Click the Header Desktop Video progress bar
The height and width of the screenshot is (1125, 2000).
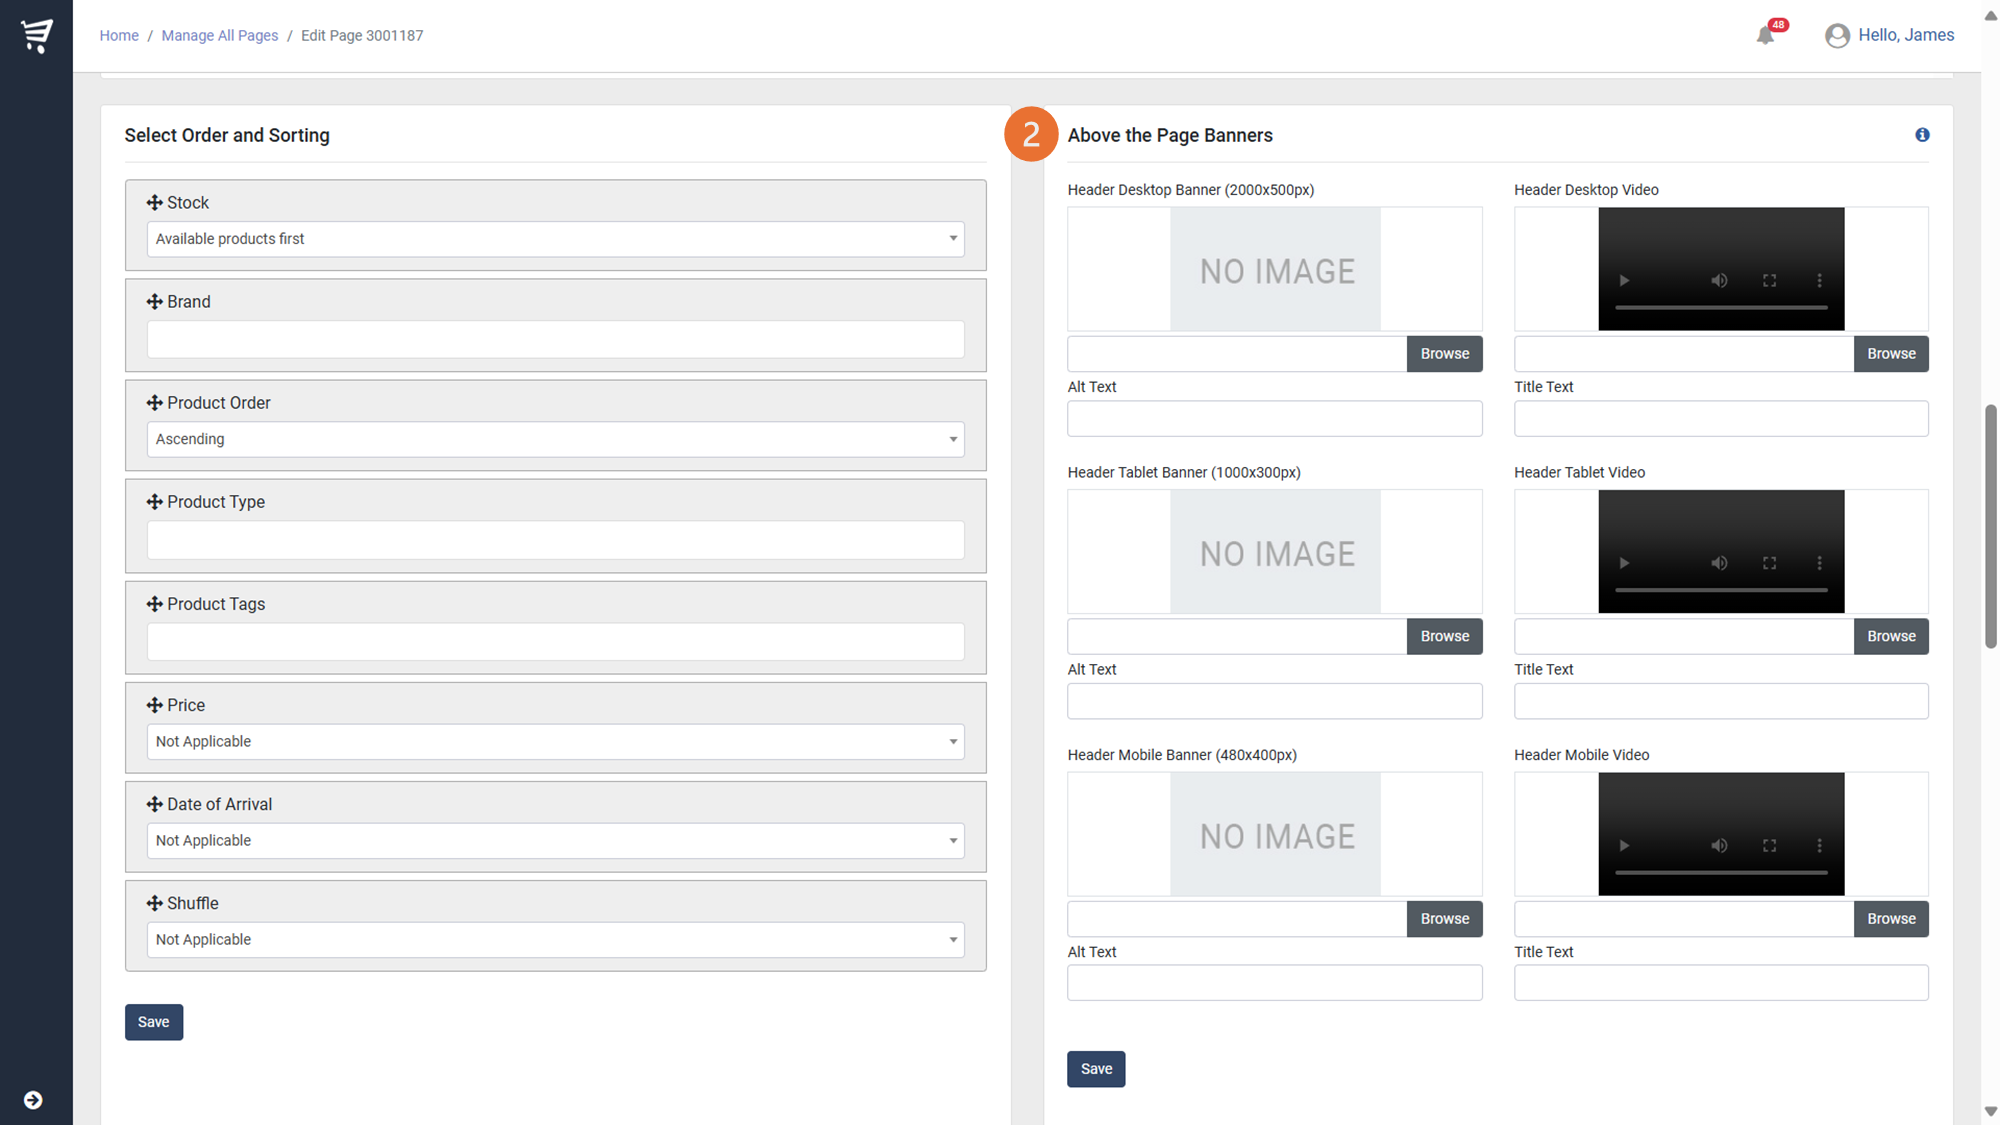pos(1721,308)
